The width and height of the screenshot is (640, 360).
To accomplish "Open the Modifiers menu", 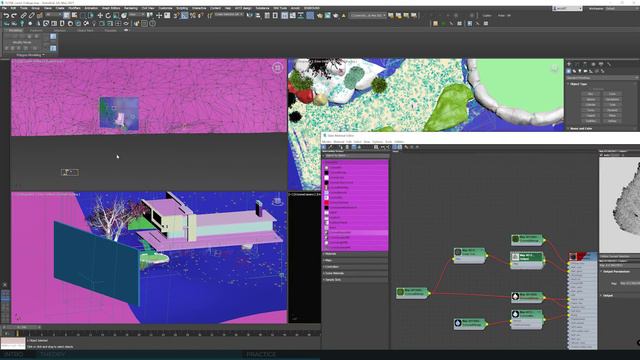I will (74, 8).
